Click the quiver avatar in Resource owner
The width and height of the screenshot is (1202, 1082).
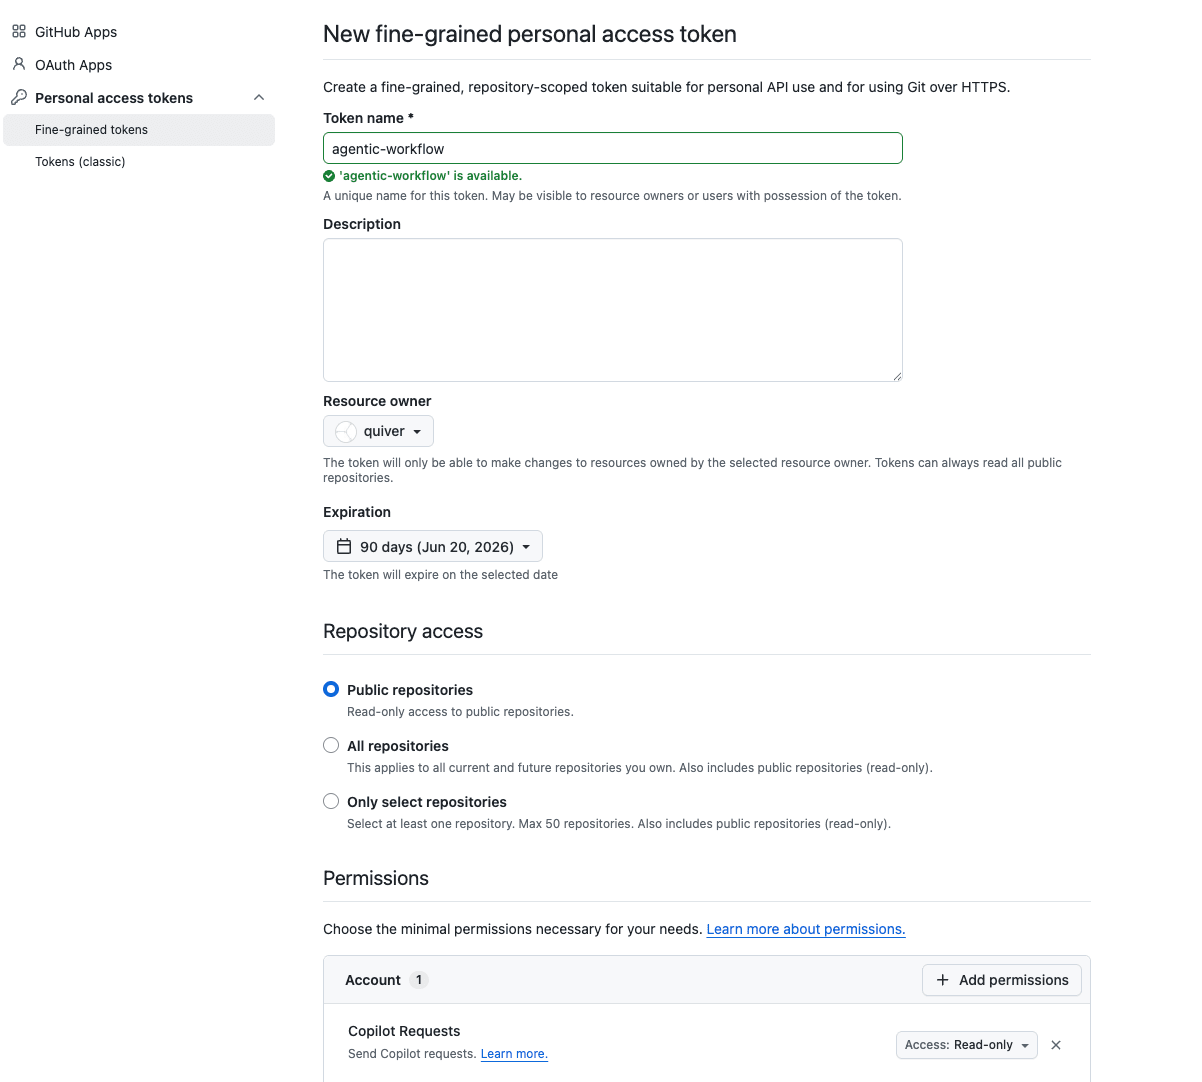[x=345, y=431]
